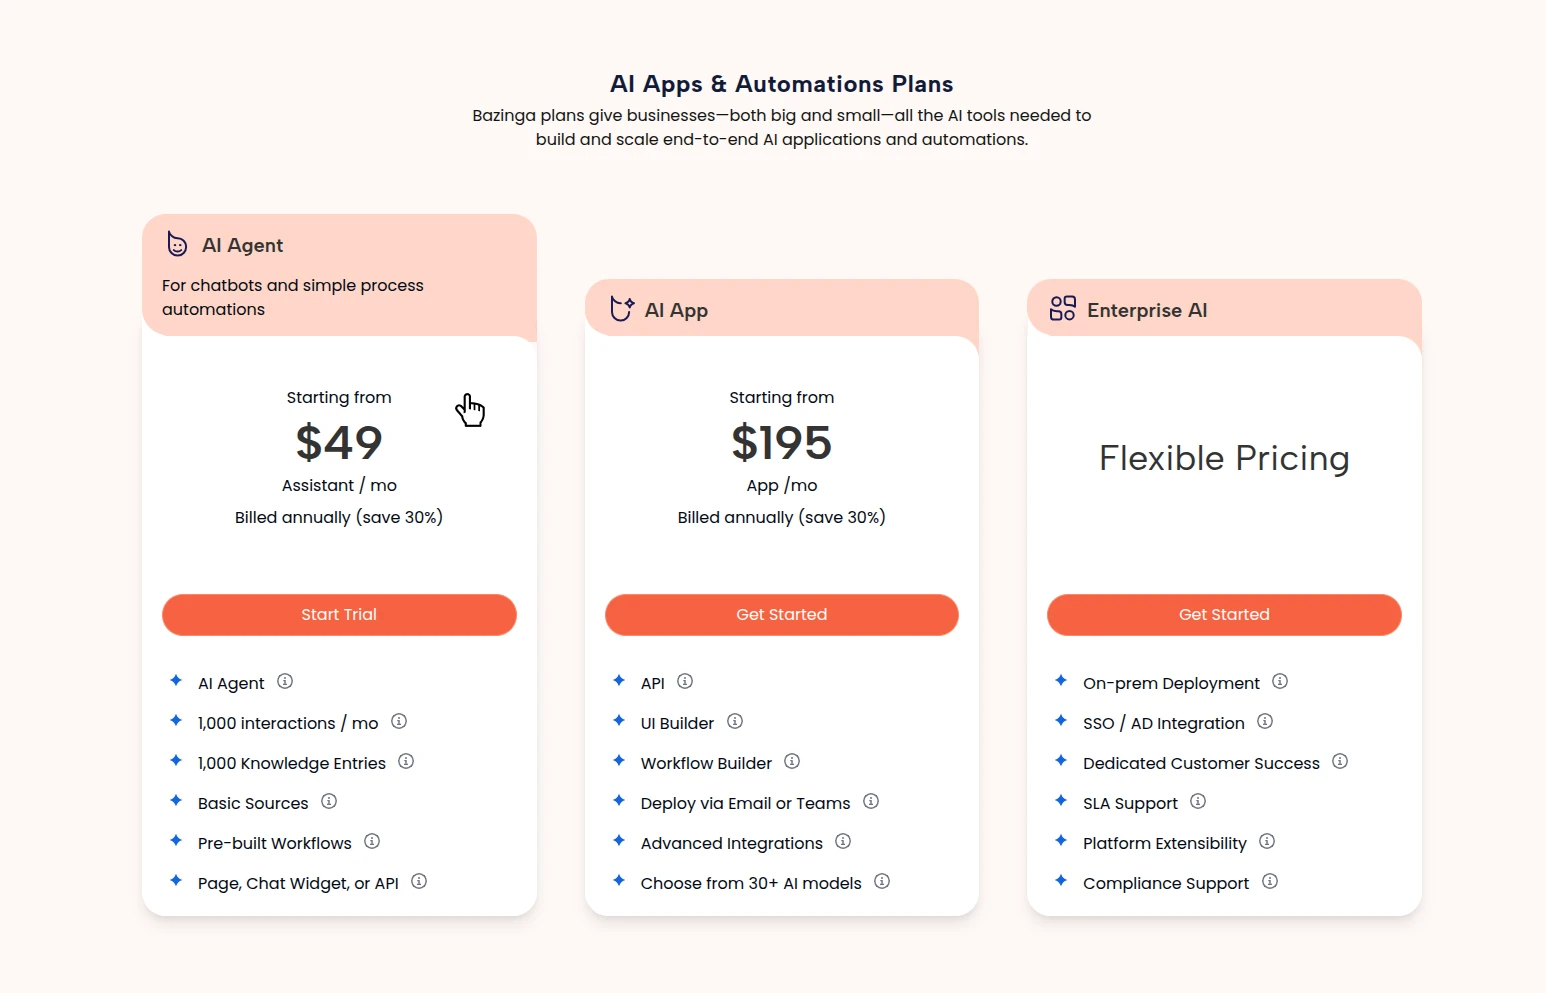Click the Start Trial button
1546x993 pixels.
click(x=339, y=614)
